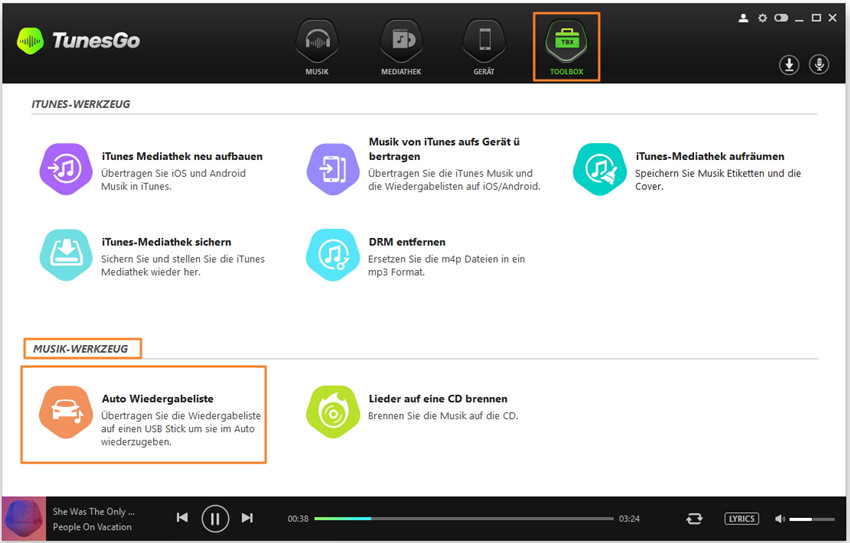850x543 pixels.
Task: Click description Ersetzen Sie die m4p Dateien
Action: (x=447, y=266)
